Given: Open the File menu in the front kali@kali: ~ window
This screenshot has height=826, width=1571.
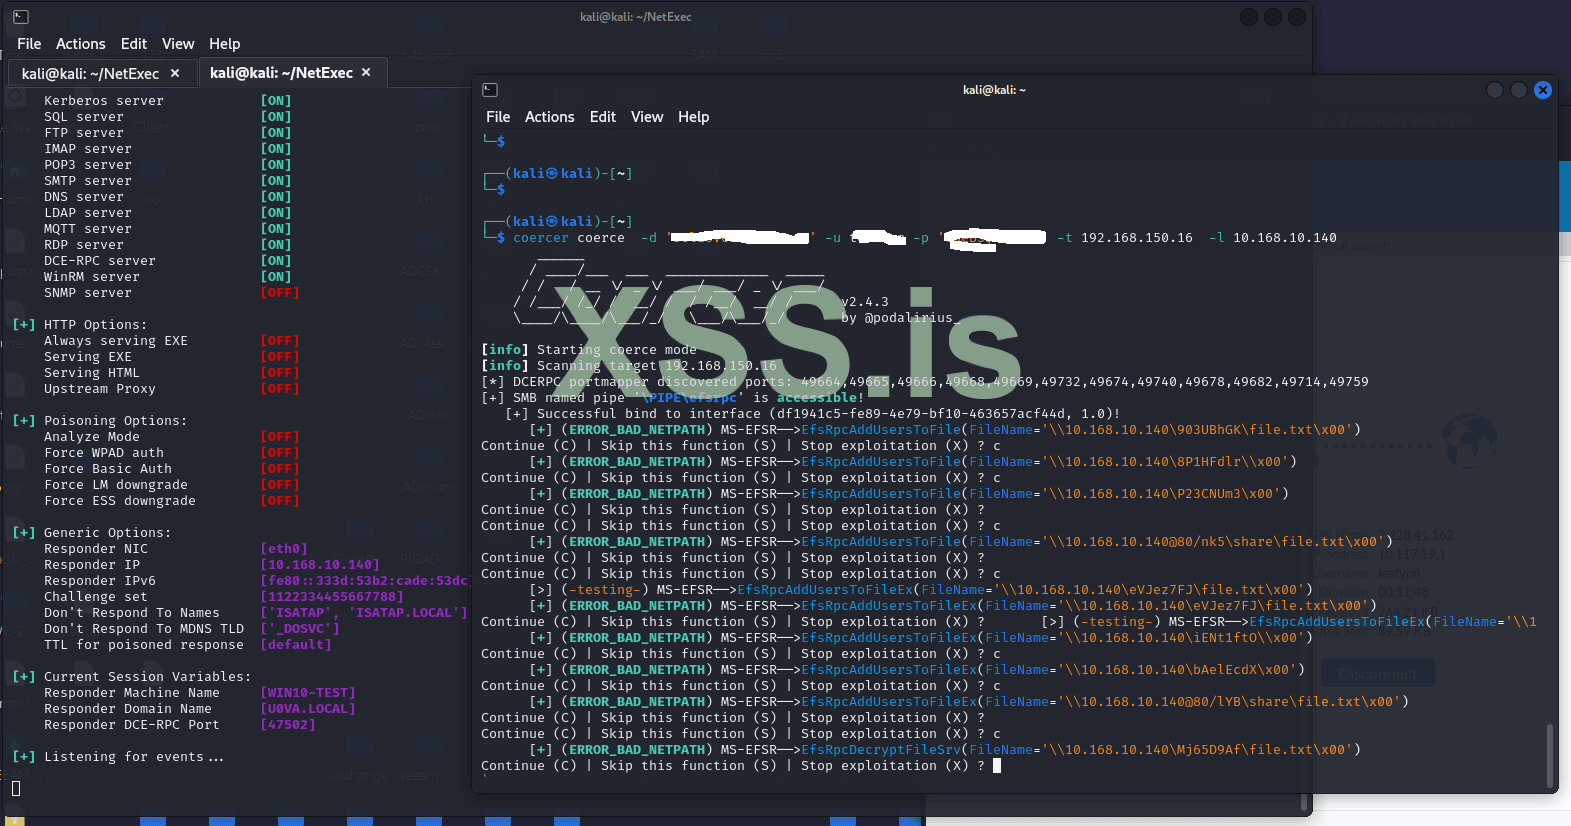Looking at the screenshot, I should [498, 117].
